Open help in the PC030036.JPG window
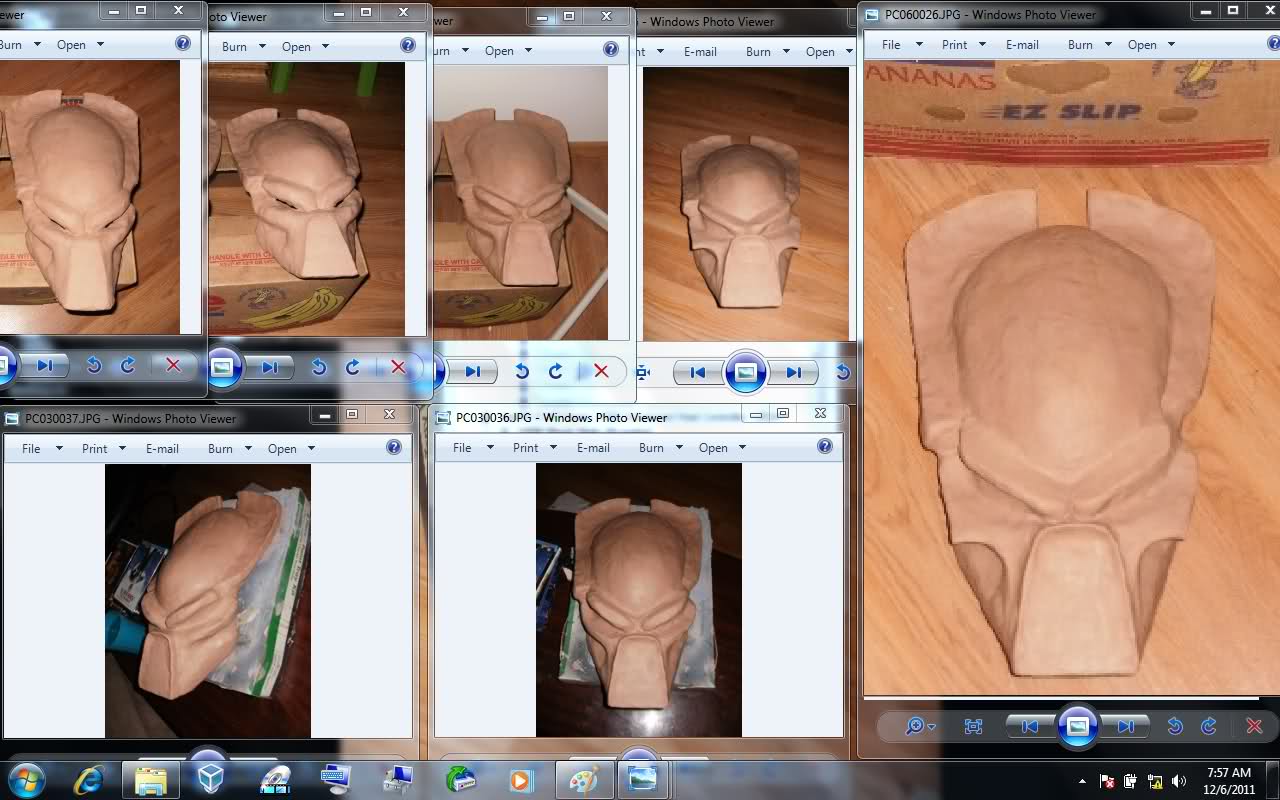Screen dimensions: 1280x800 point(825,446)
